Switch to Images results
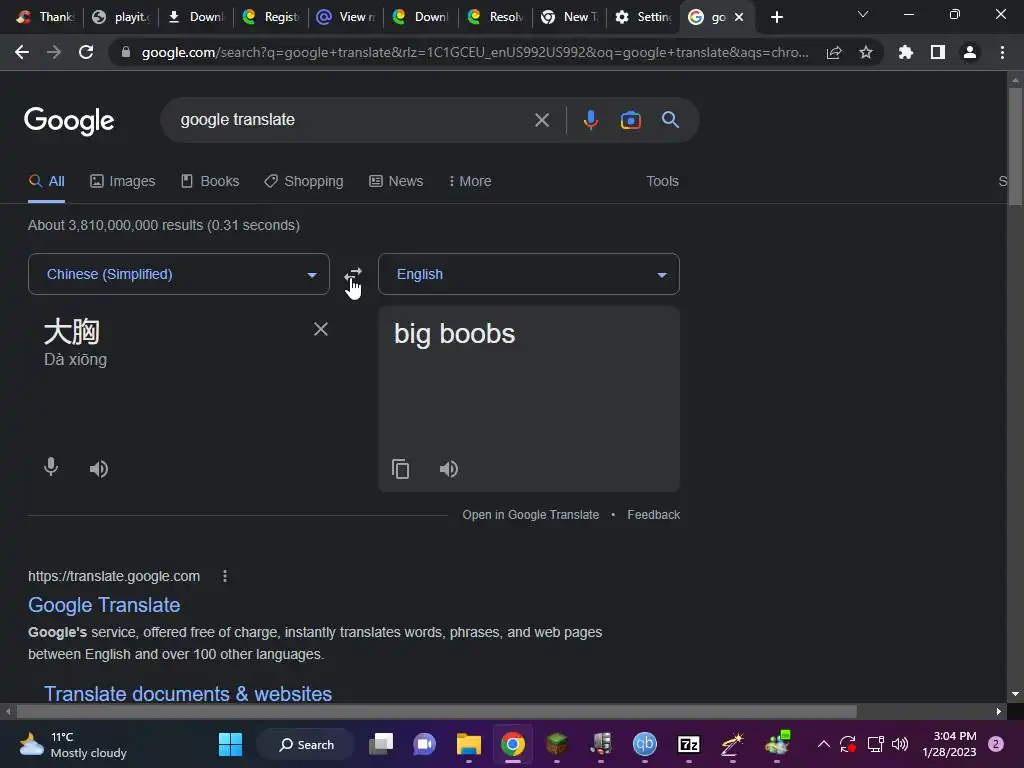This screenshot has width=1024, height=768. tap(123, 182)
